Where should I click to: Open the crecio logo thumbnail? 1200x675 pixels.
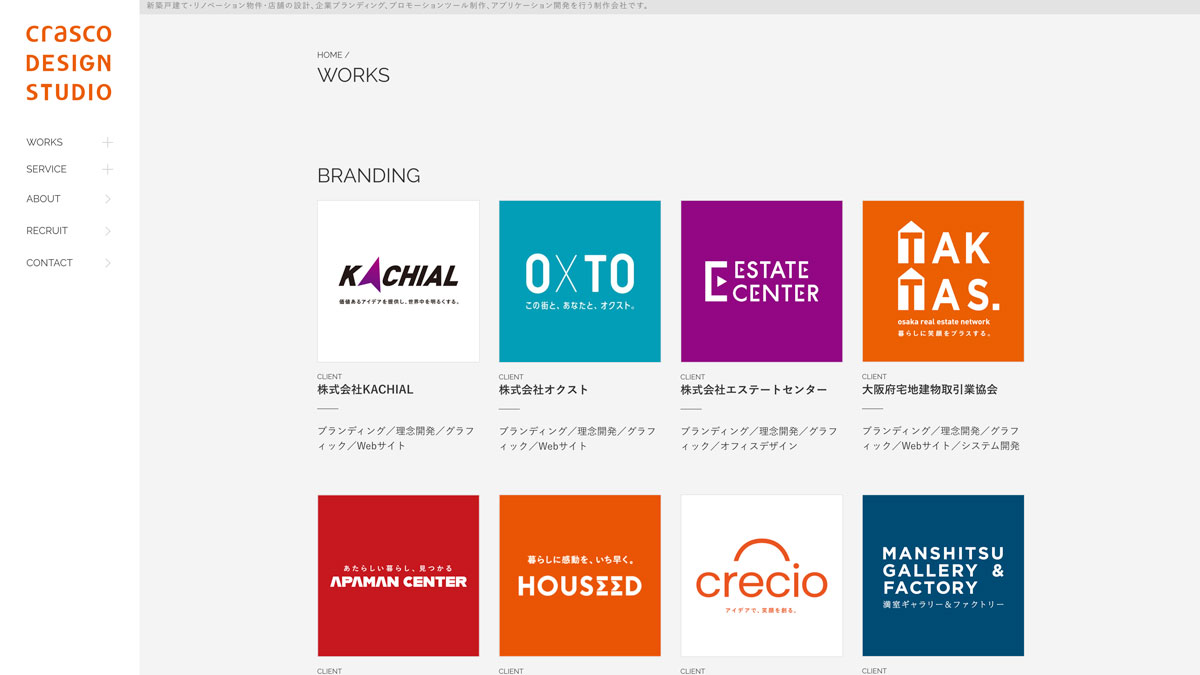point(761,575)
